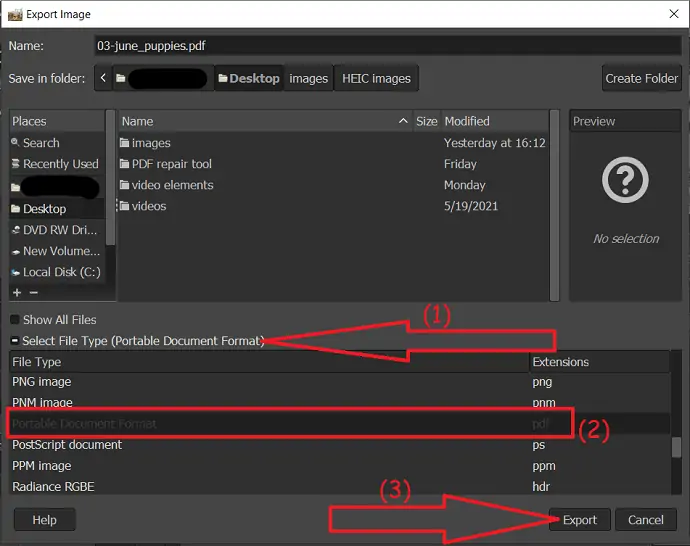Click the 5/19/2021 modified date

471,206
